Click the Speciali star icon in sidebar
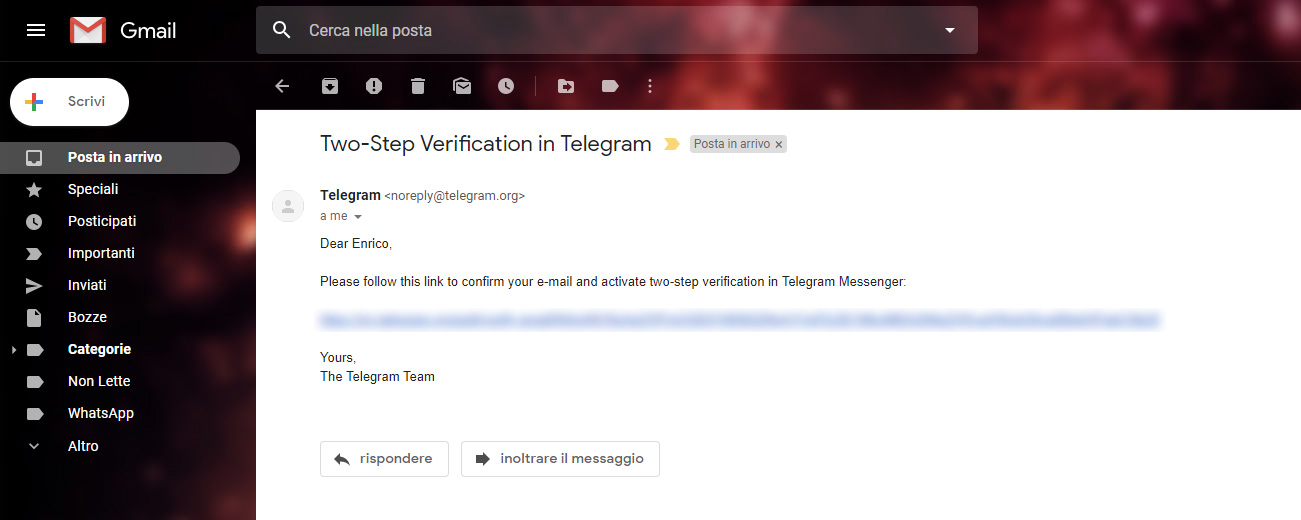Screen dimensions: 1301x520 [x=34, y=189]
